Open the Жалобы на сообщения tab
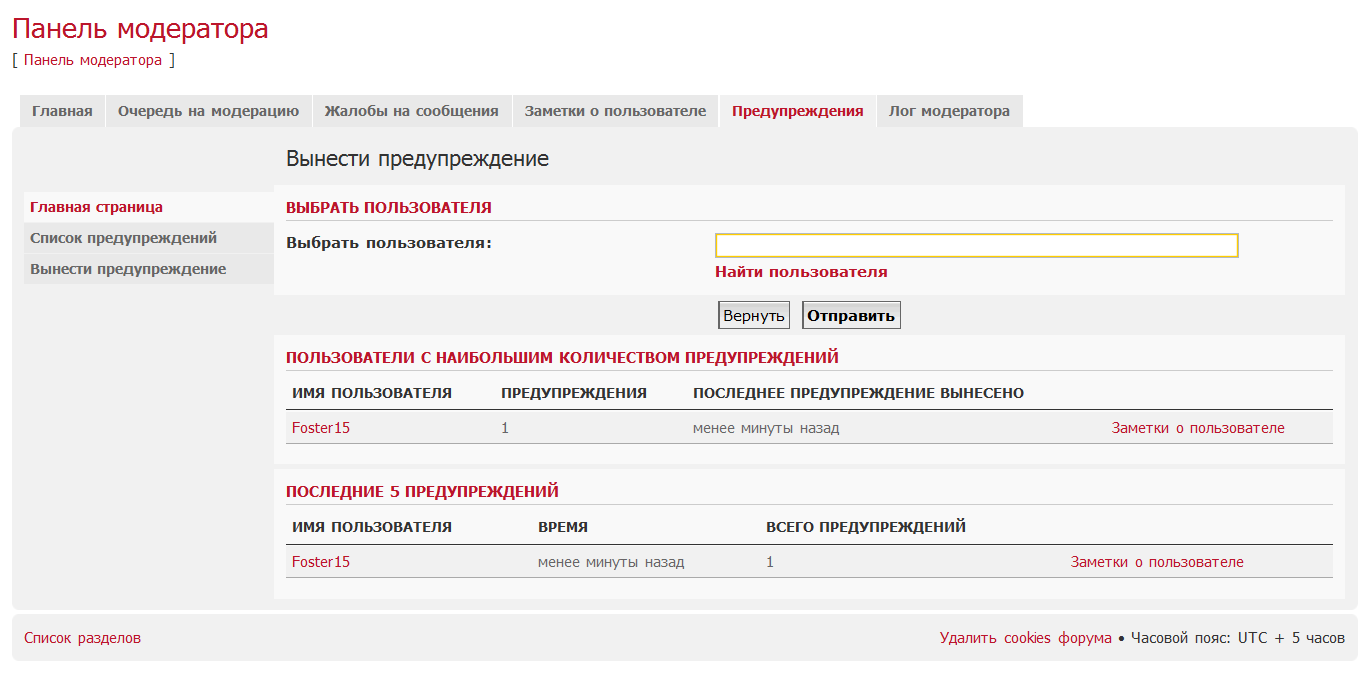The image size is (1365, 677). 411,111
